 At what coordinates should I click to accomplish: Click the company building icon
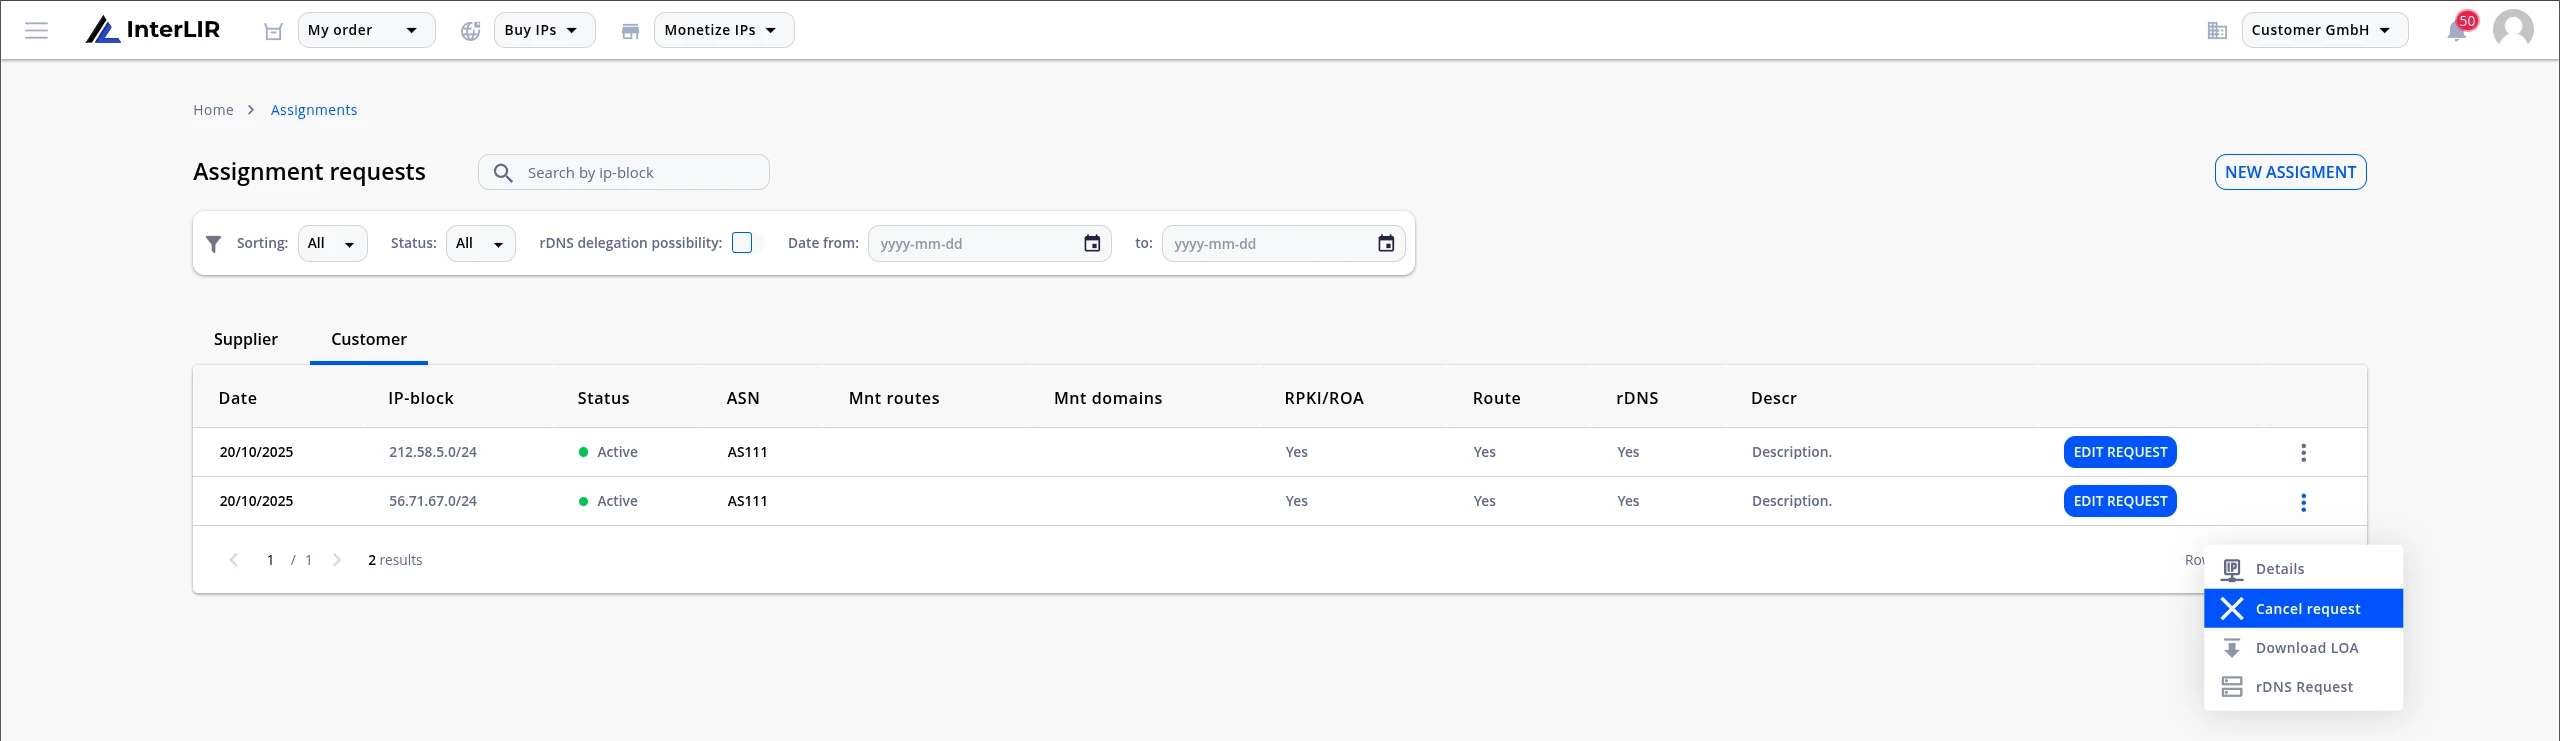(2217, 31)
